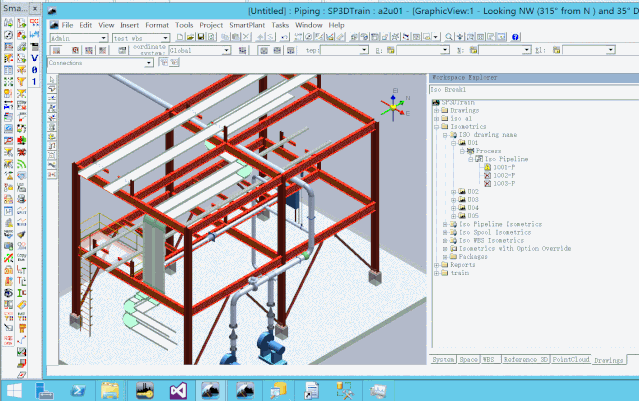The width and height of the screenshot is (639, 401).
Task: Click the blue number 1 icon in left palette
Action: point(34,82)
